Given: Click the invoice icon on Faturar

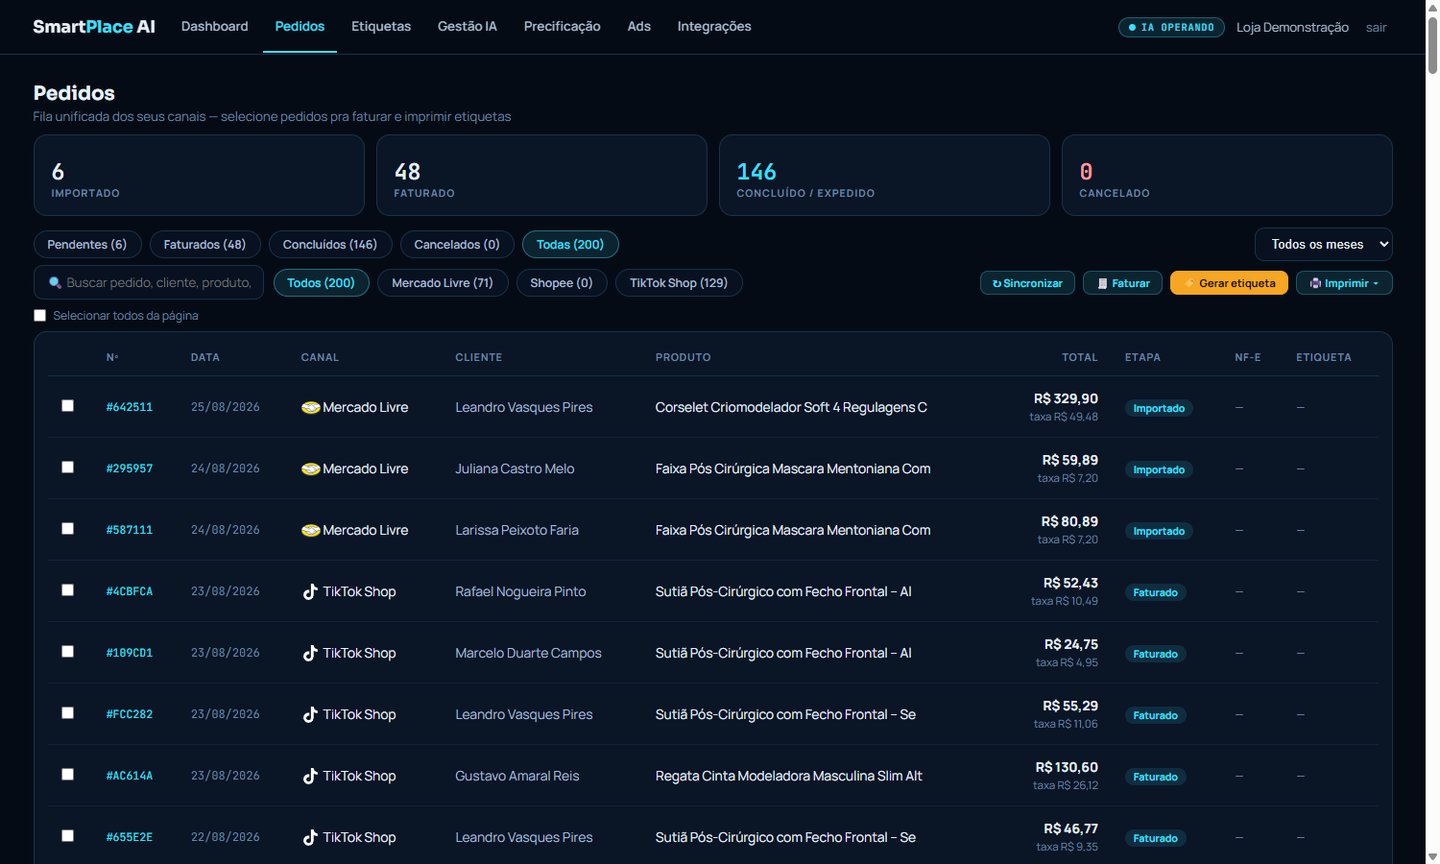Looking at the screenshot, I should pyautogui.click(x=1103, y=284).
